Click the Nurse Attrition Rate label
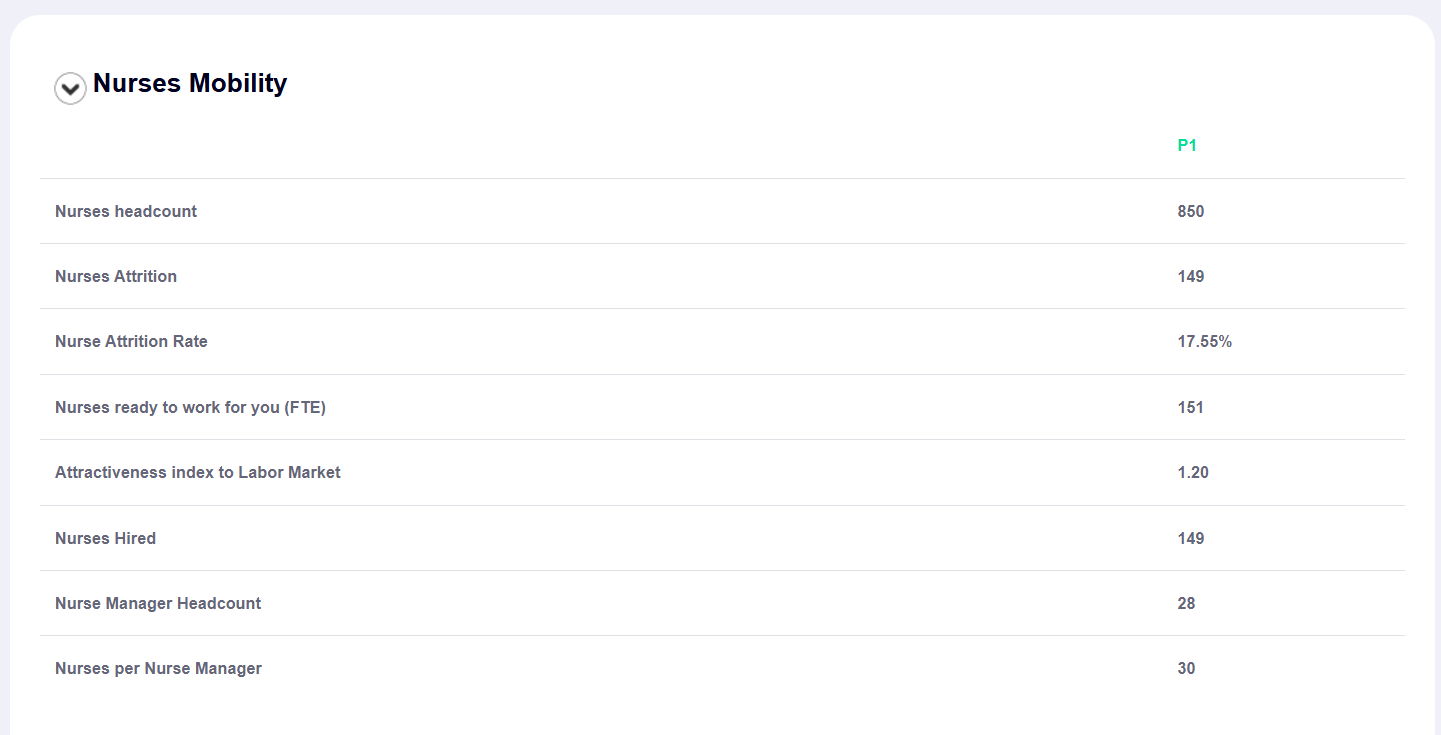This screenshot has width=1441, height=735. coord(131,342)
